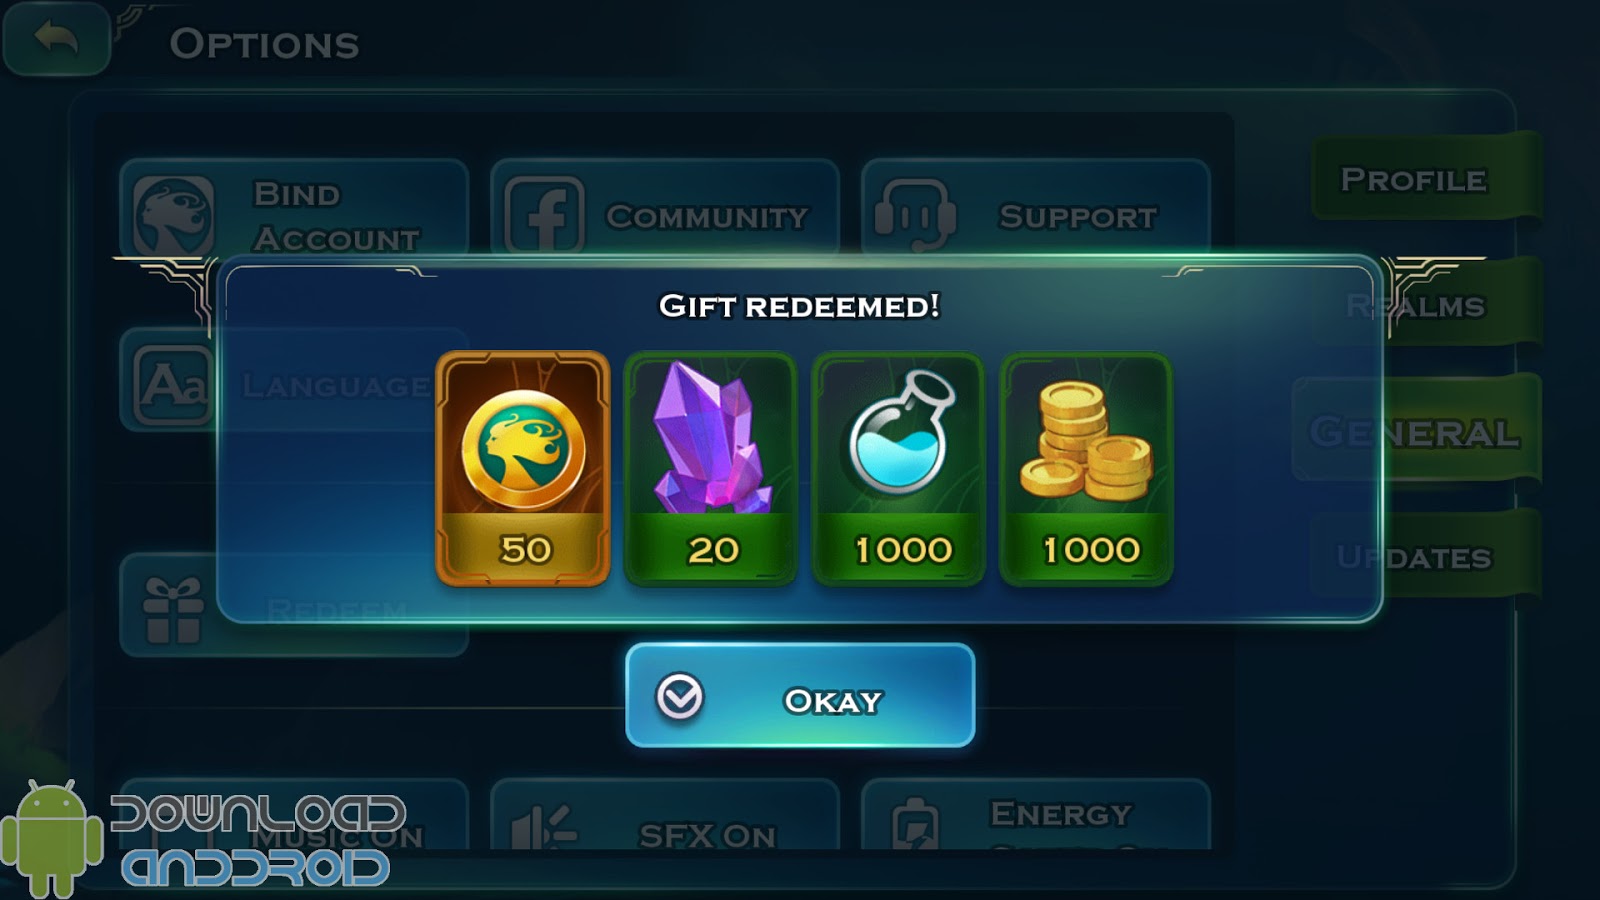Screen dimensions: 1600x900
Task: Open the Profile tab
Action: tap(1414, 179)
